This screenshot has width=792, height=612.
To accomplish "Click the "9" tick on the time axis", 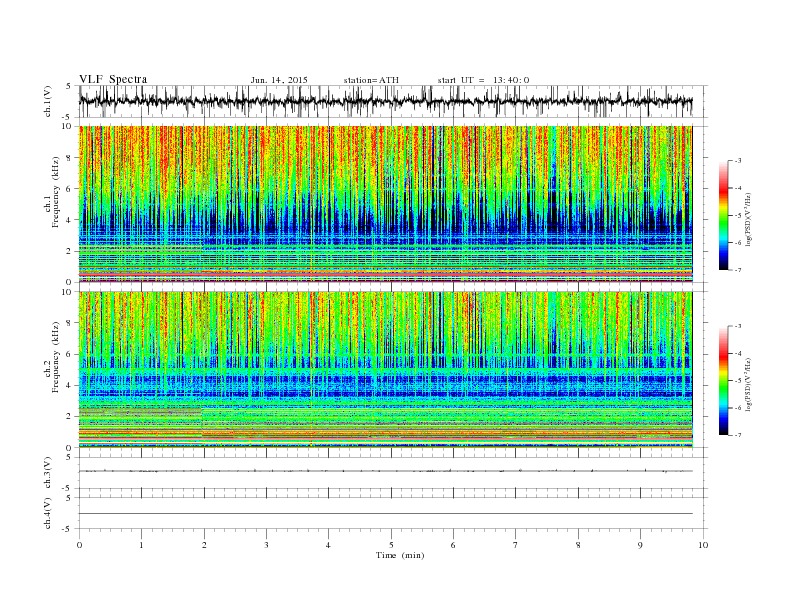I will click(640, 545).
